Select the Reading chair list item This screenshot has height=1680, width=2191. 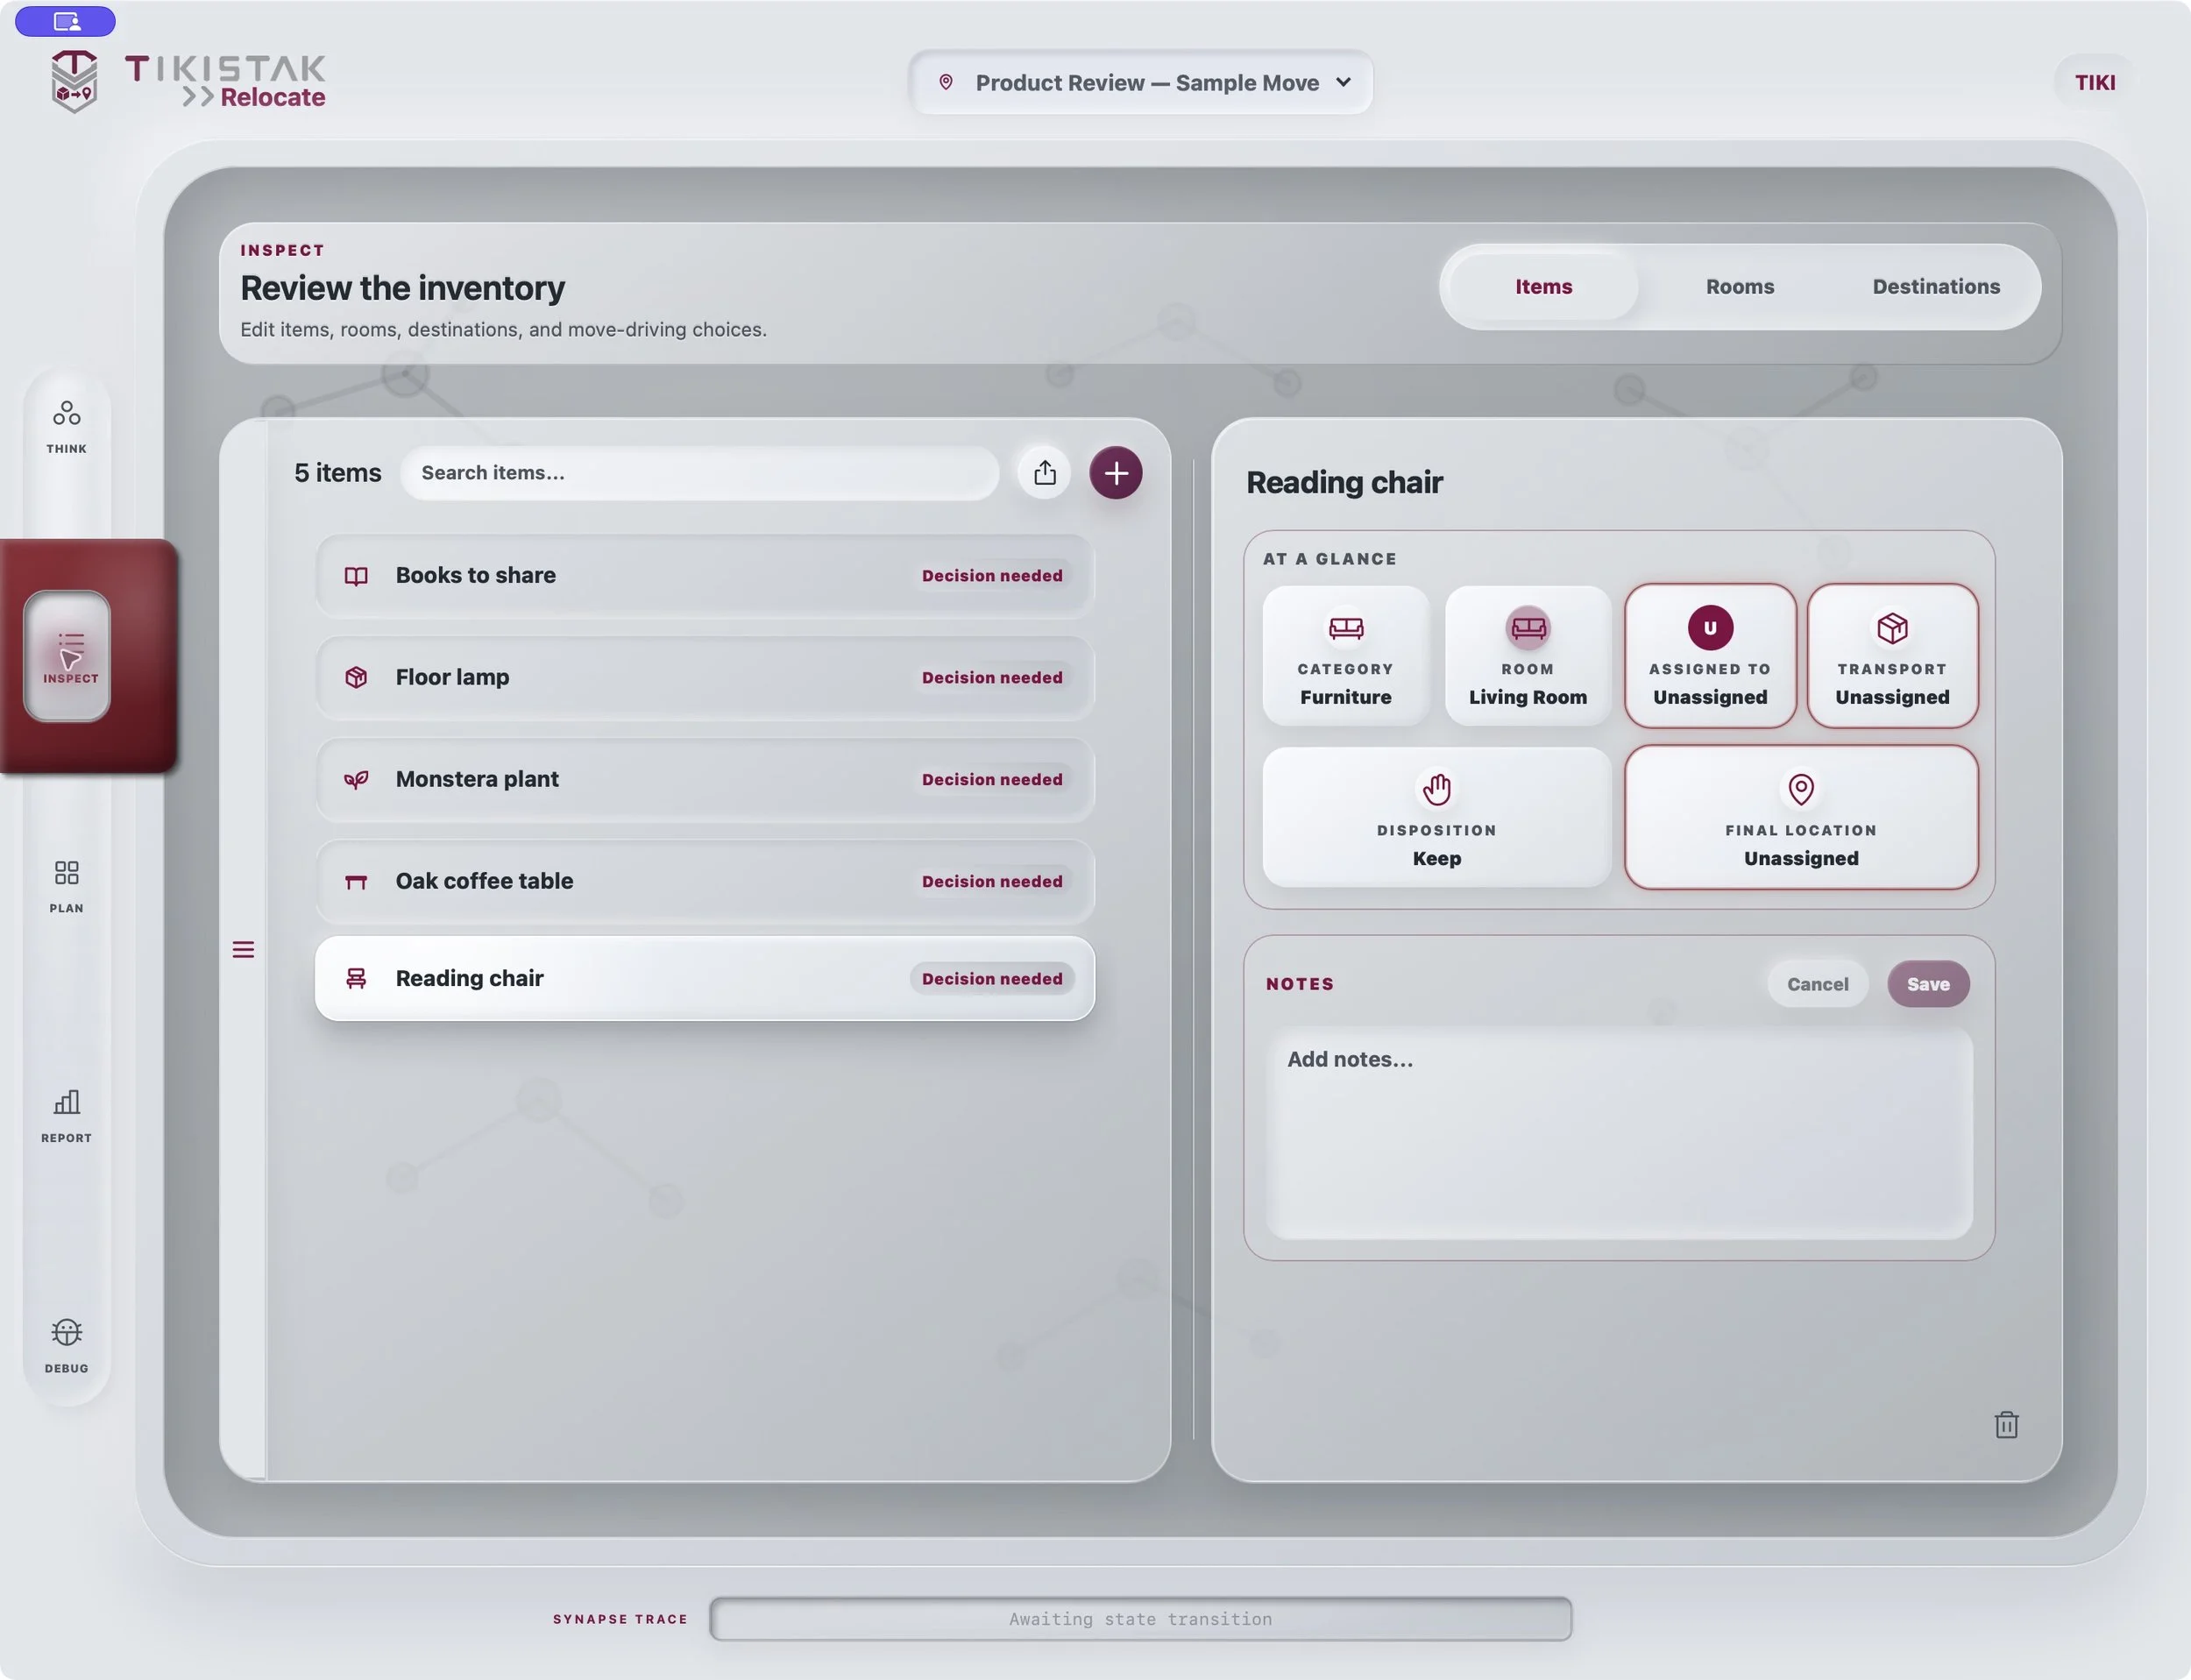point(704,979)
